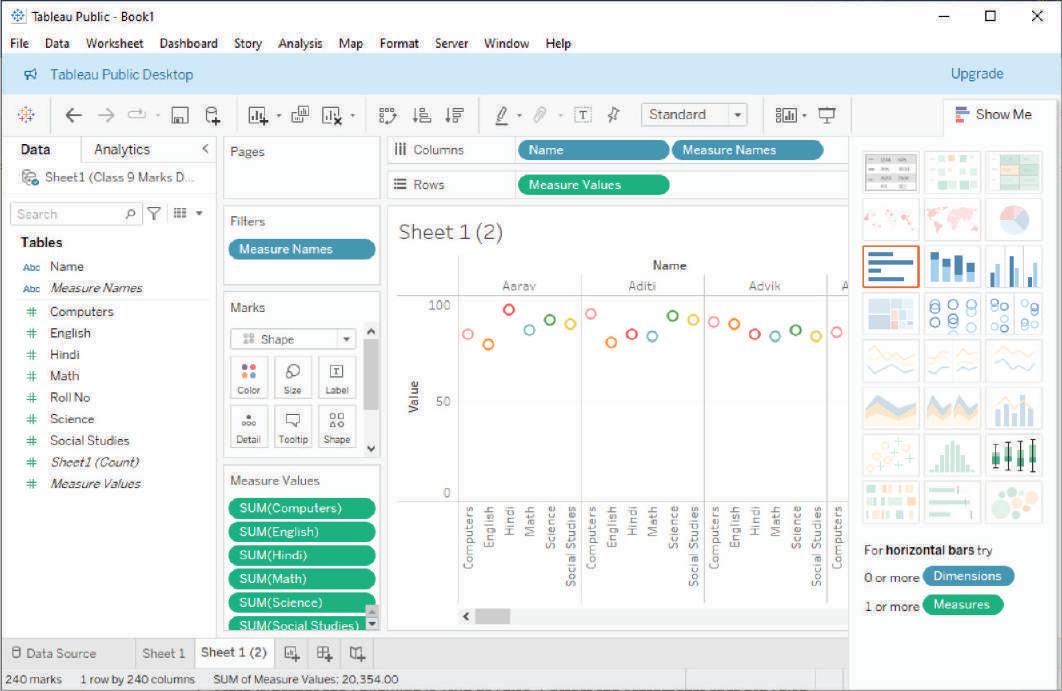The image size is (1062, 691).
Task: Expand the Clear sheet dropdown arrow
Action: click(353, 116)
